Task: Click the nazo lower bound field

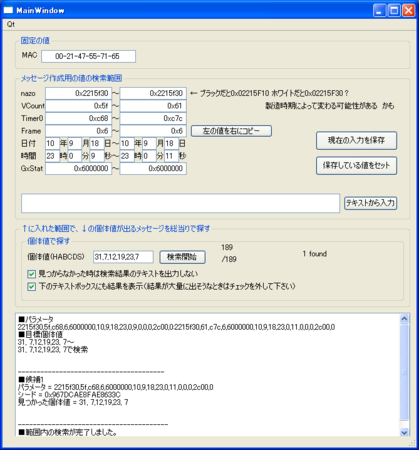Action: point(78,93)
